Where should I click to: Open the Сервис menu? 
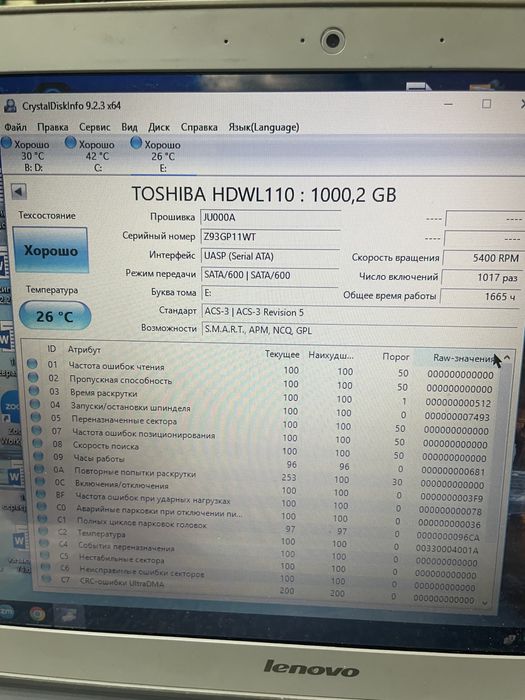(95, 127)
